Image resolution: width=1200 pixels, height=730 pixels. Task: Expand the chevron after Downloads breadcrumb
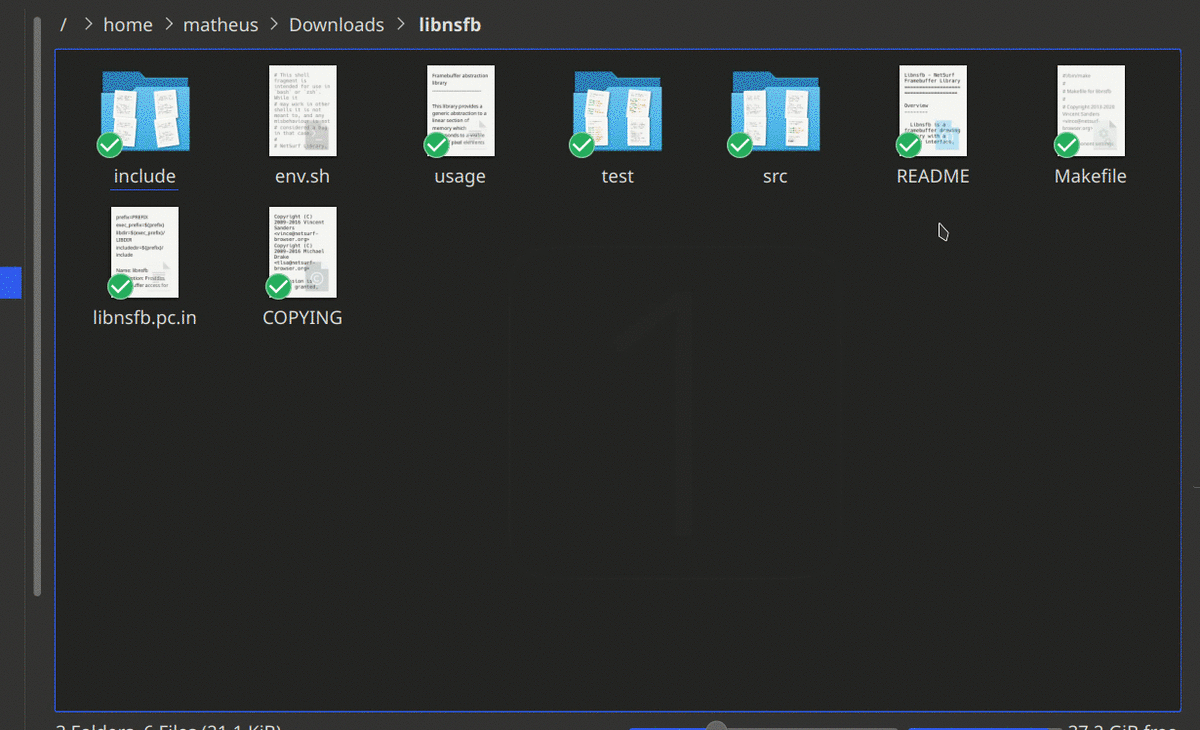click(x=401, y=24)
